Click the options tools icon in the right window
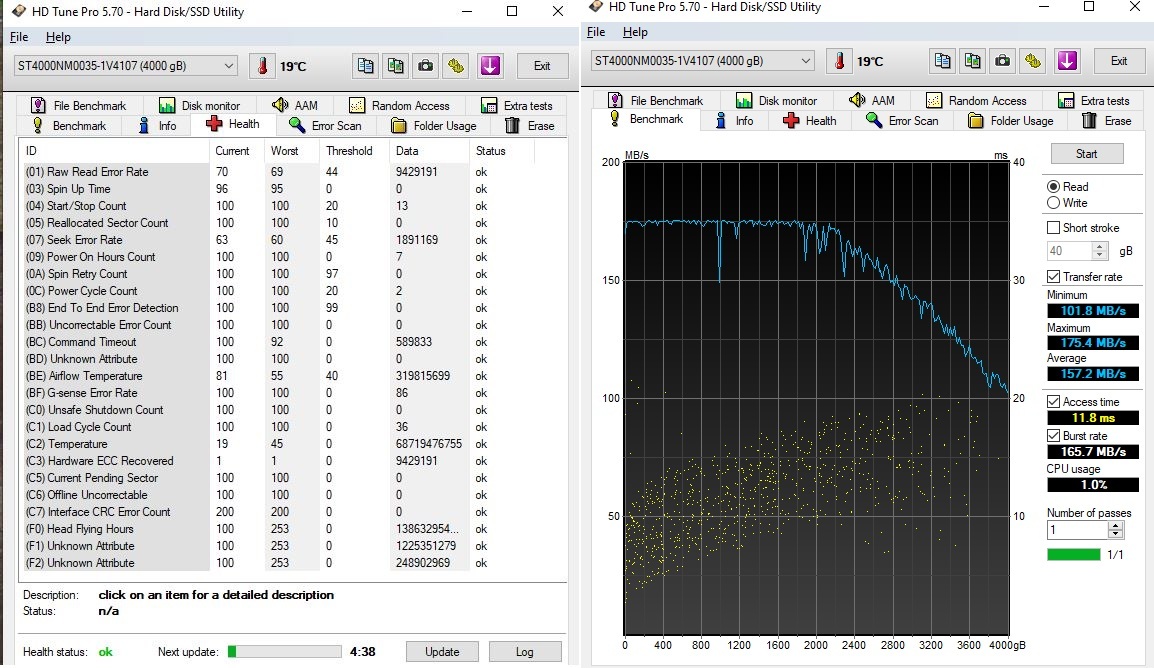 click(x=1034, y=61)
